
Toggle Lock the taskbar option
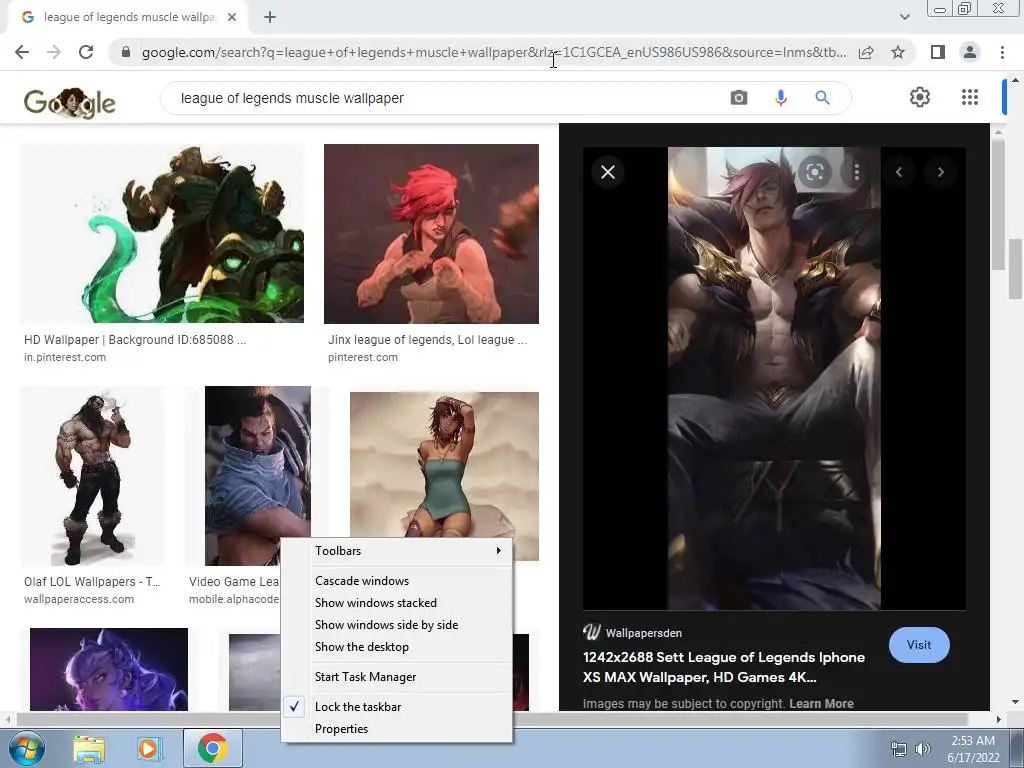(396, 707)
